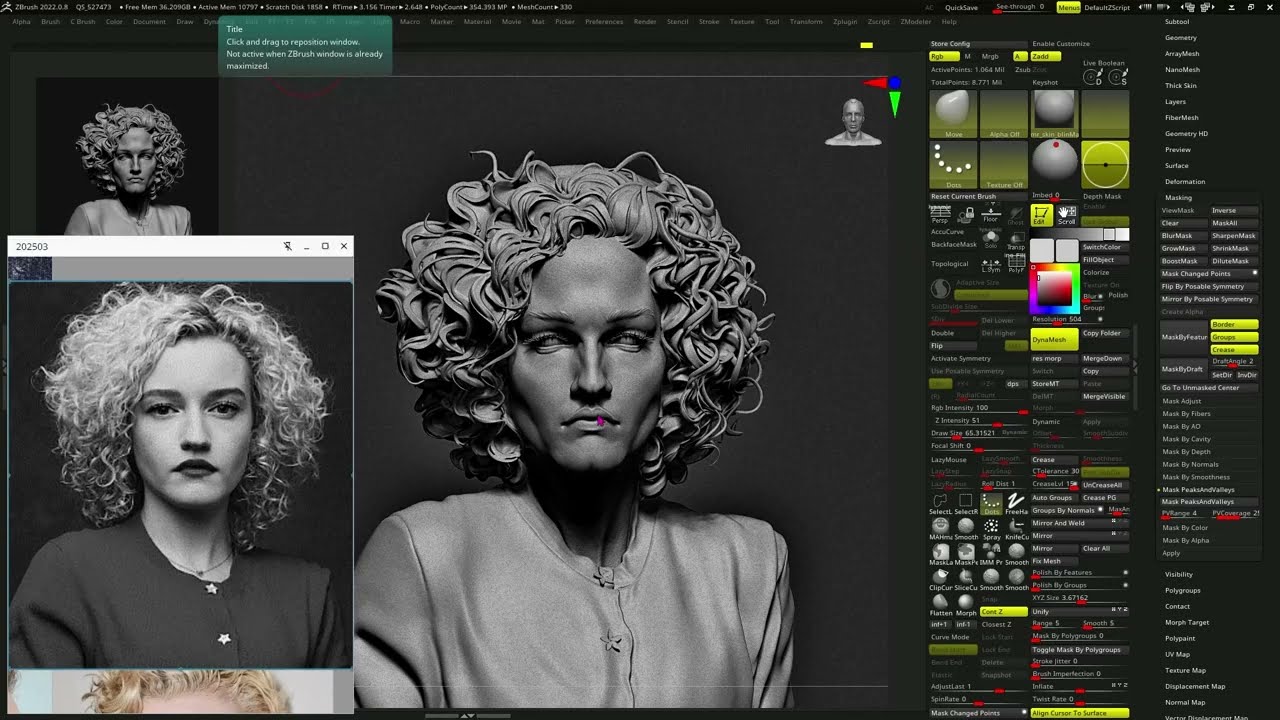Open the Preferences menu
The height and width of the screenshot is (720, 1280).
[604, 21]
